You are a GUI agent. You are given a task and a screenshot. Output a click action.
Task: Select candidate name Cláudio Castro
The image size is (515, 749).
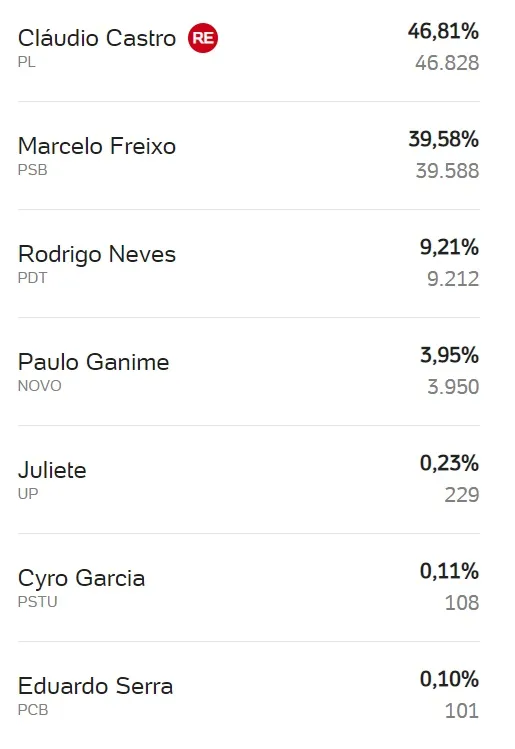tap(97, 38)
